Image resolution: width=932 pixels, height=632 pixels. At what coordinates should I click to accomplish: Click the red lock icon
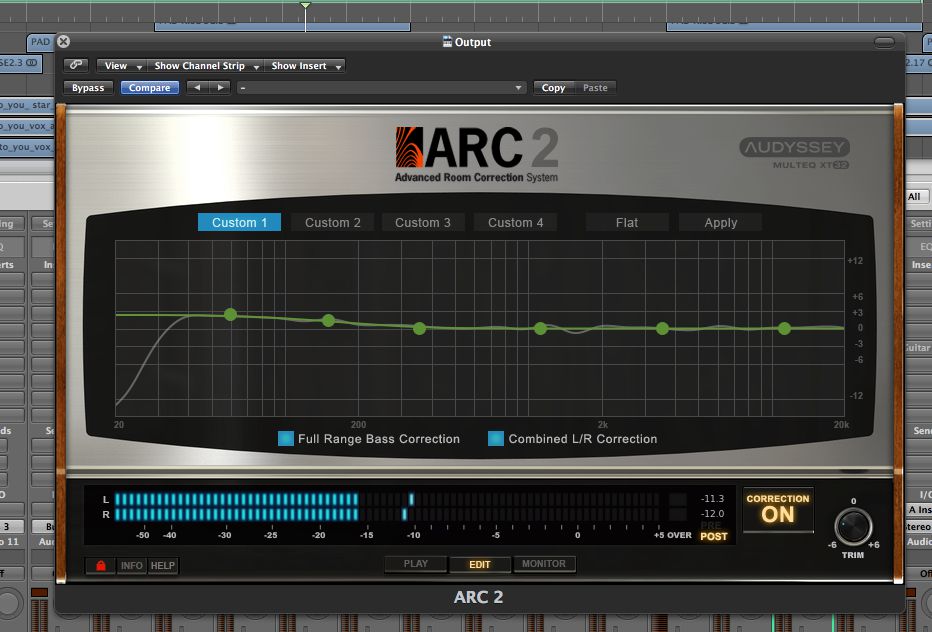[100, 565]
